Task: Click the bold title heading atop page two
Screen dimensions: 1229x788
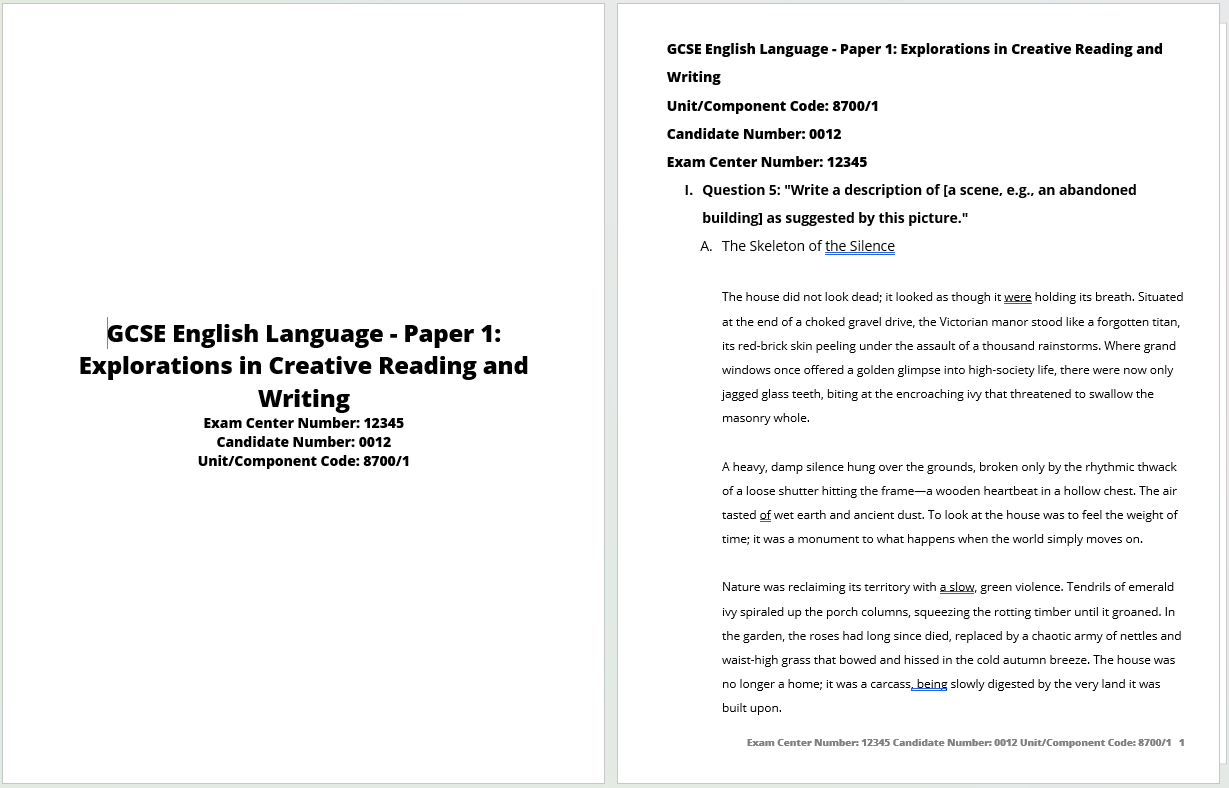Action: pyautogui.click(x=915, y=62)
